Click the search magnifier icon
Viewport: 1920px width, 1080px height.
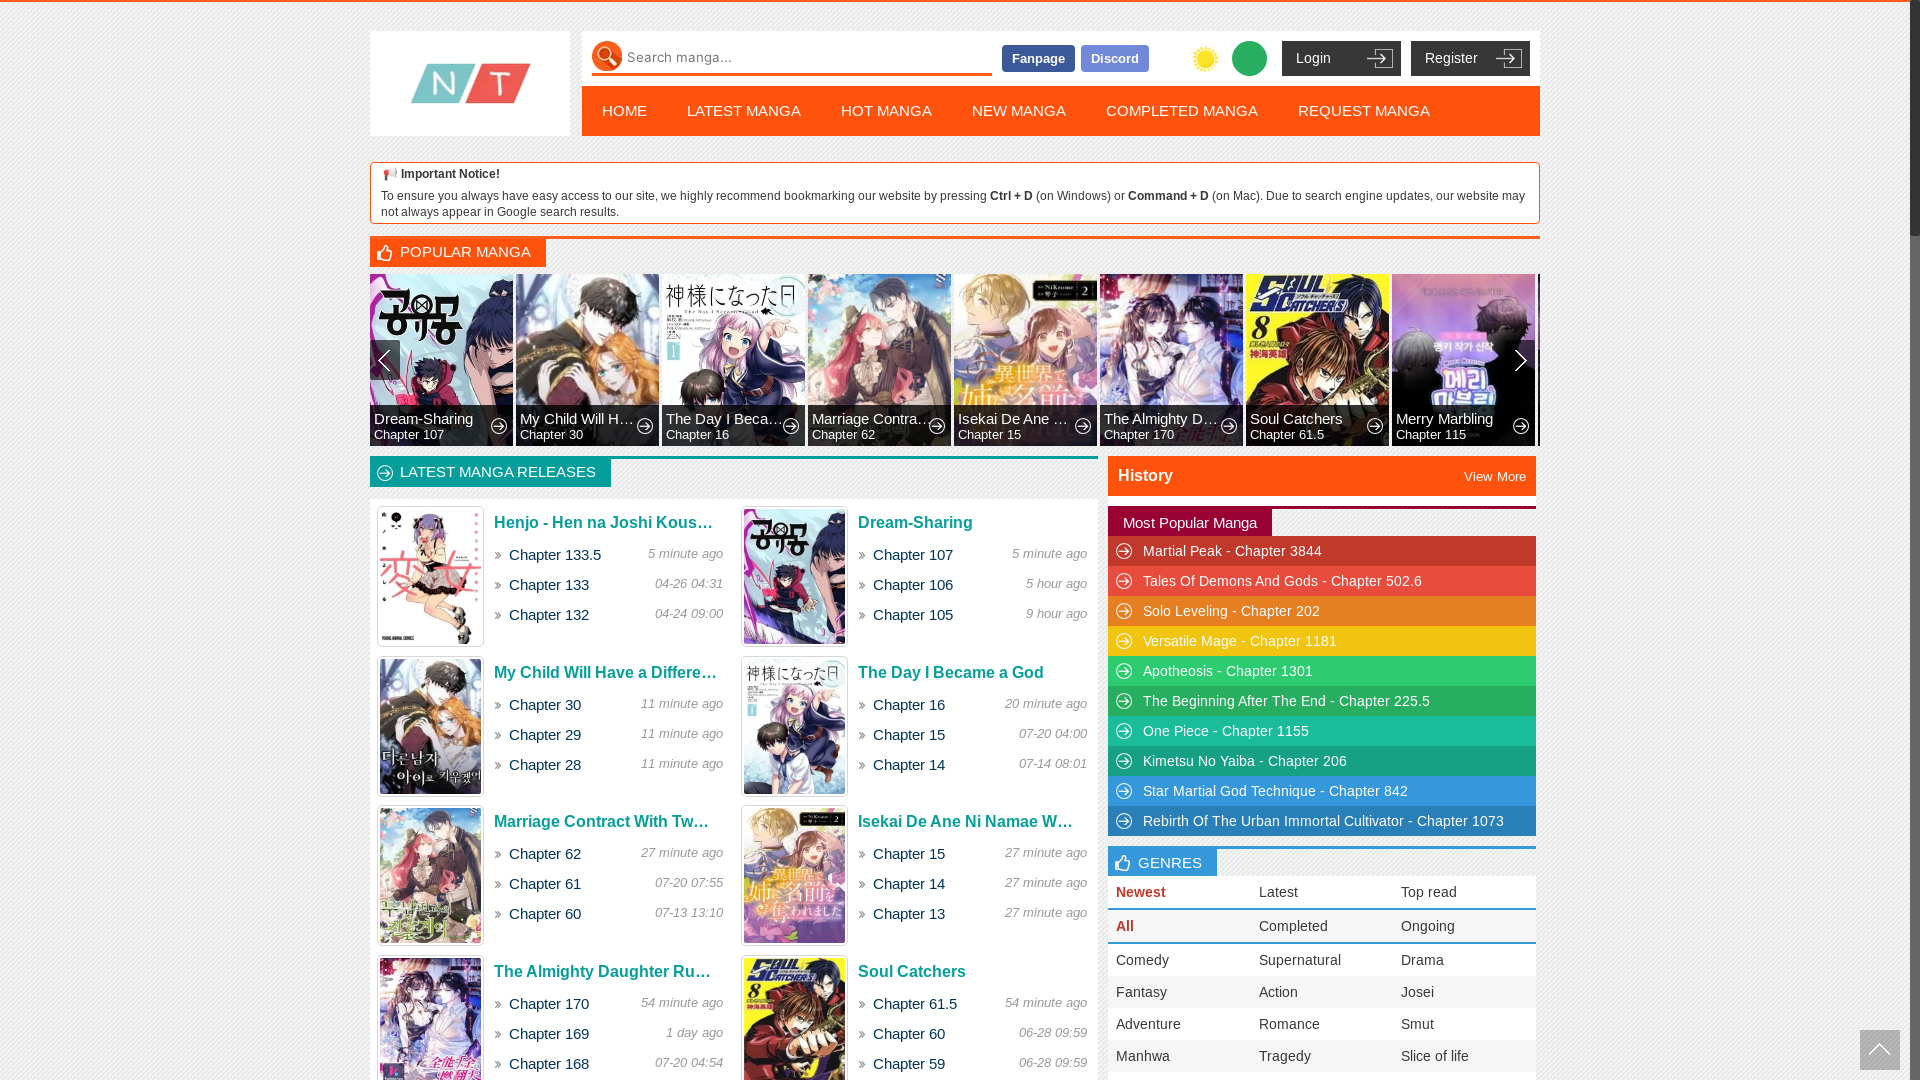click(x=607, y=57)
